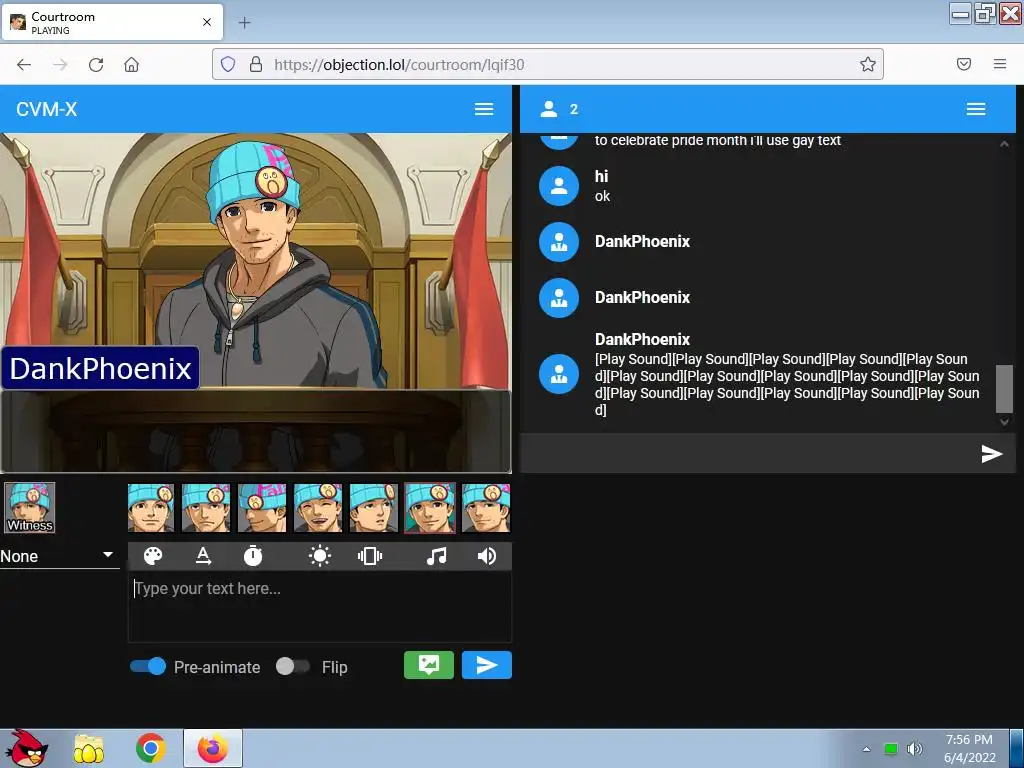Viewport: 1024px width, 768px height.
Task: Open the CVM-X hamburger menu
Action: coord(484,109)
